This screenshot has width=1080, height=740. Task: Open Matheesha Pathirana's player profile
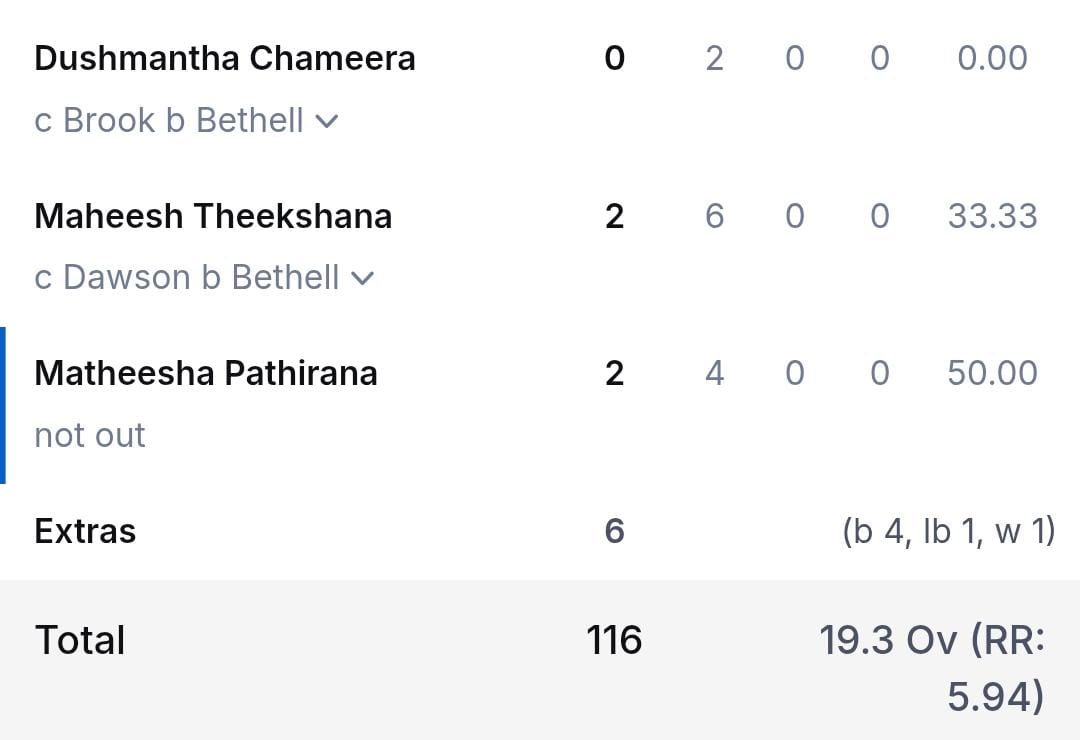pos(206,373)
